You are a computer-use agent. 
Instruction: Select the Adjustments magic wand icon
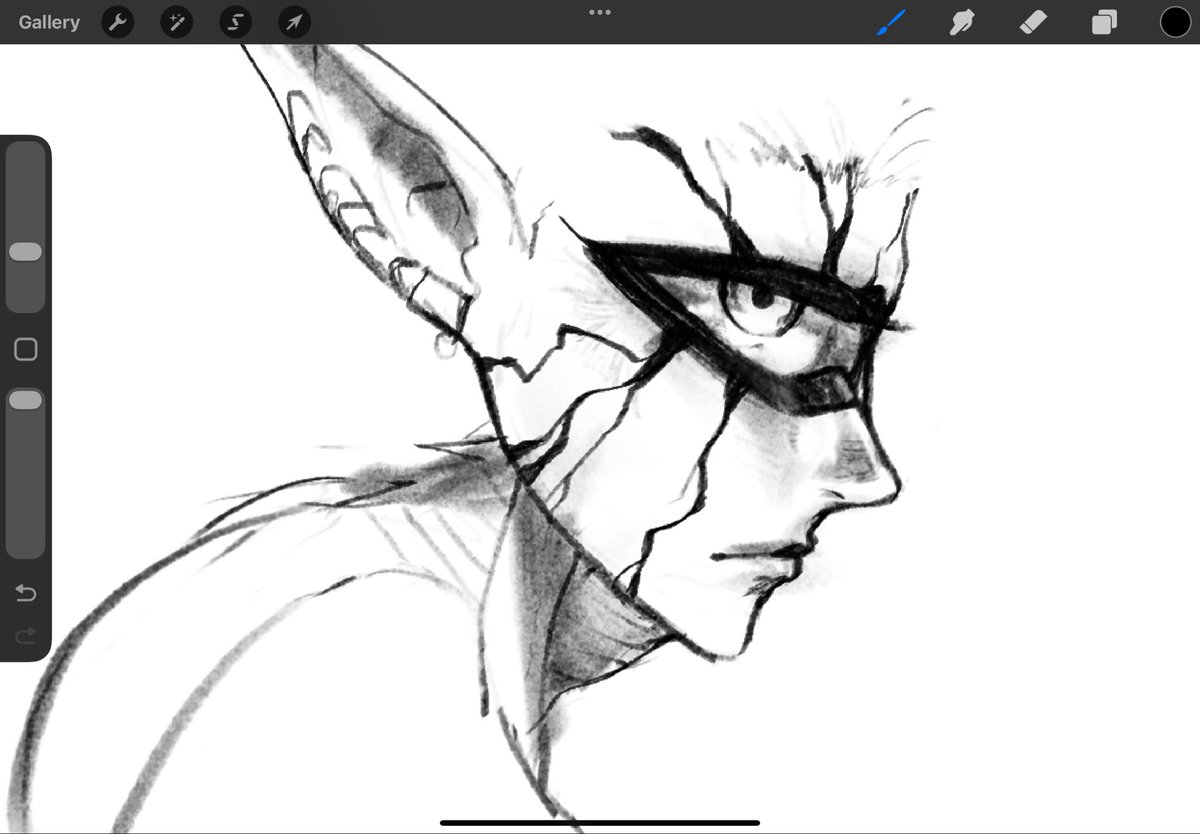(176, 22)
